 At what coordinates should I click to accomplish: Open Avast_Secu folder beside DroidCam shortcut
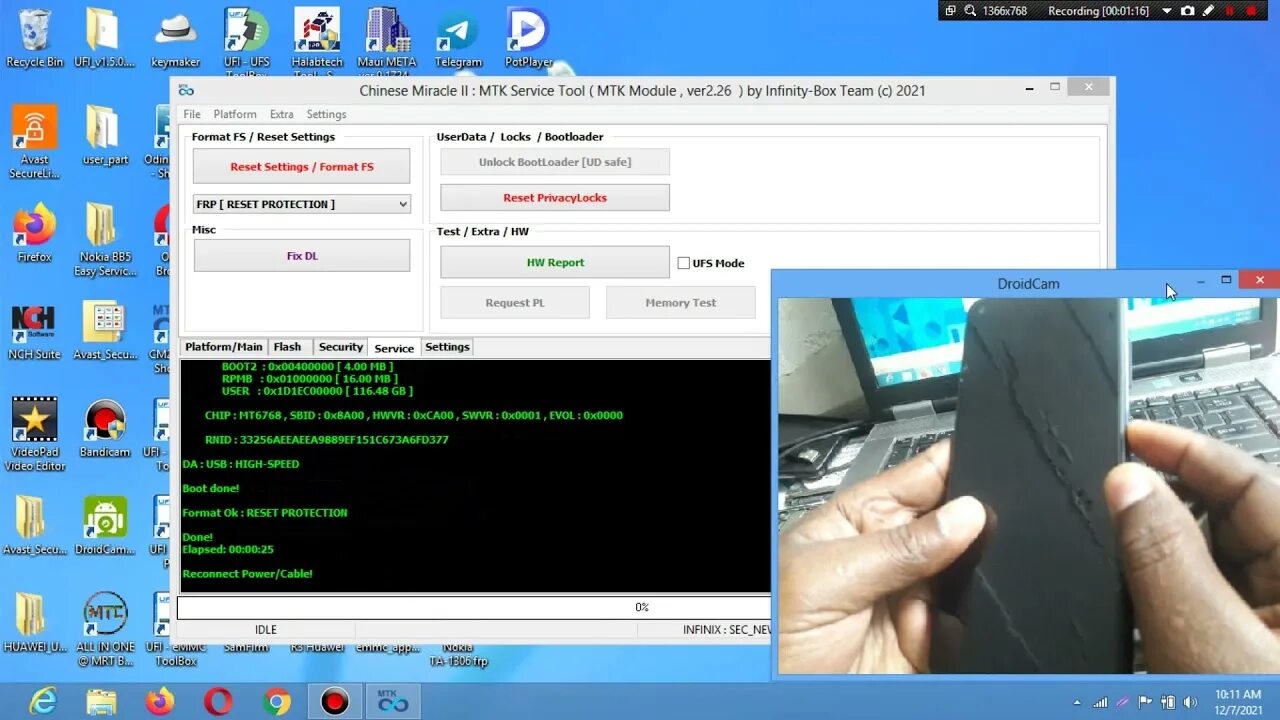[x=34, y=526]
